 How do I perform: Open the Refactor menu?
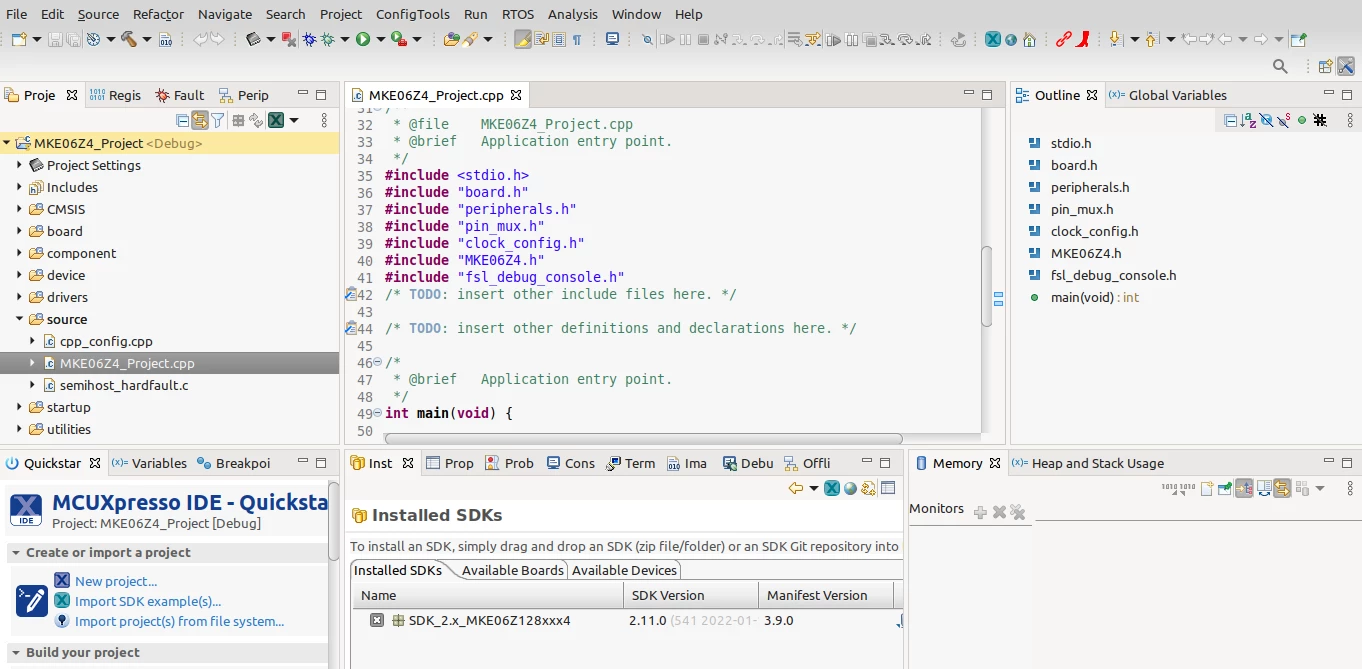[x=158, y=14]
